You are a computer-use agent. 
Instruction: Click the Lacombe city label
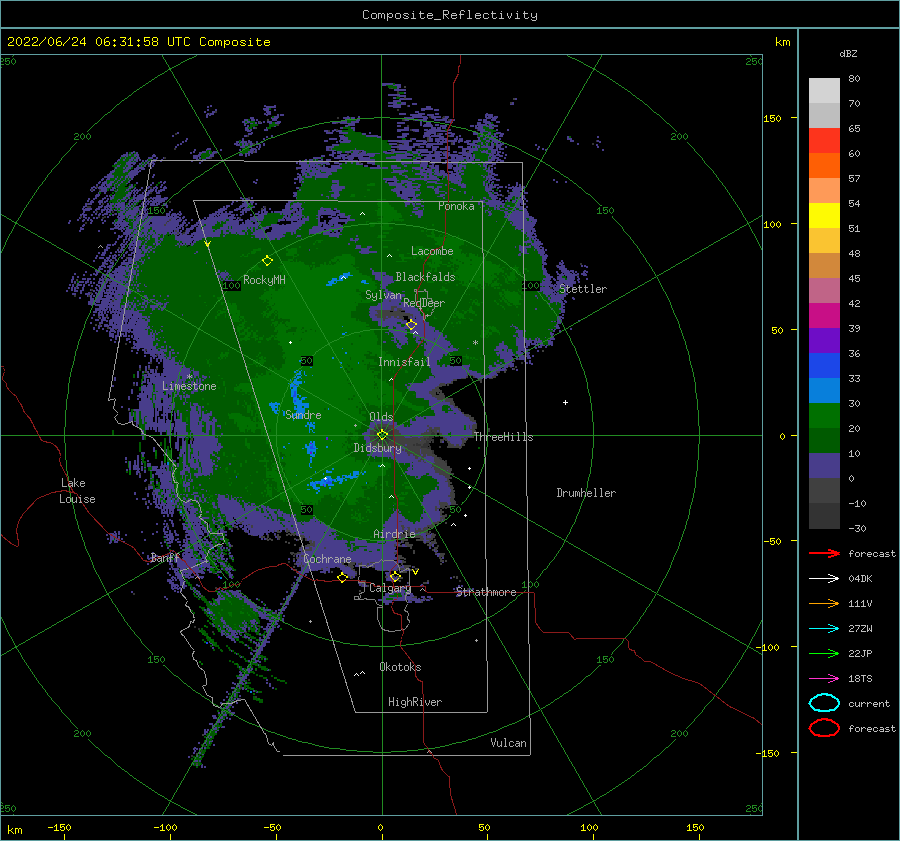point(432,251)
